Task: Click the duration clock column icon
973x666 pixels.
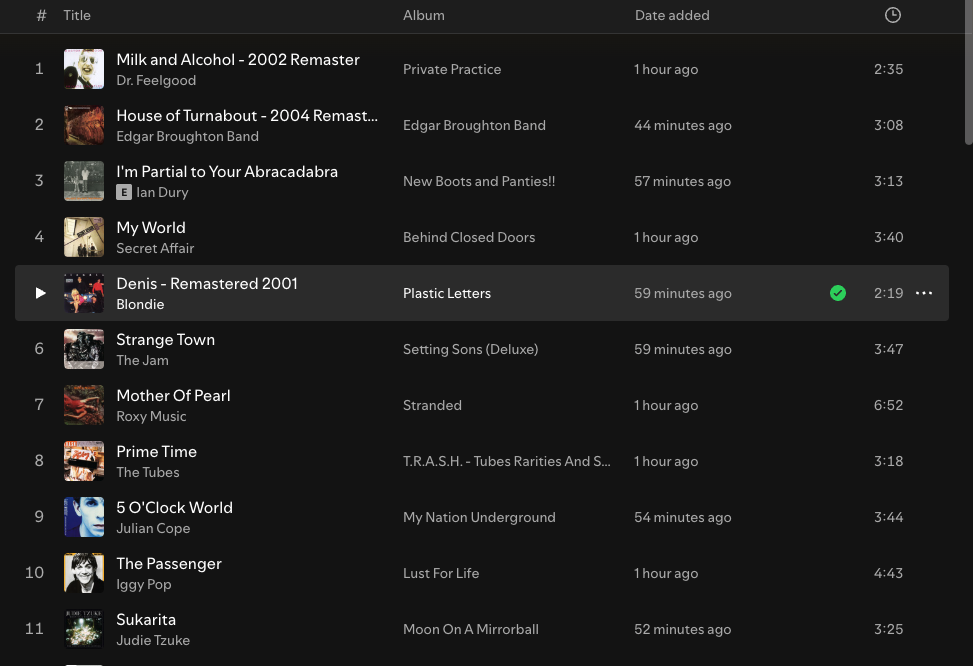Action: [x=892, y=15]
